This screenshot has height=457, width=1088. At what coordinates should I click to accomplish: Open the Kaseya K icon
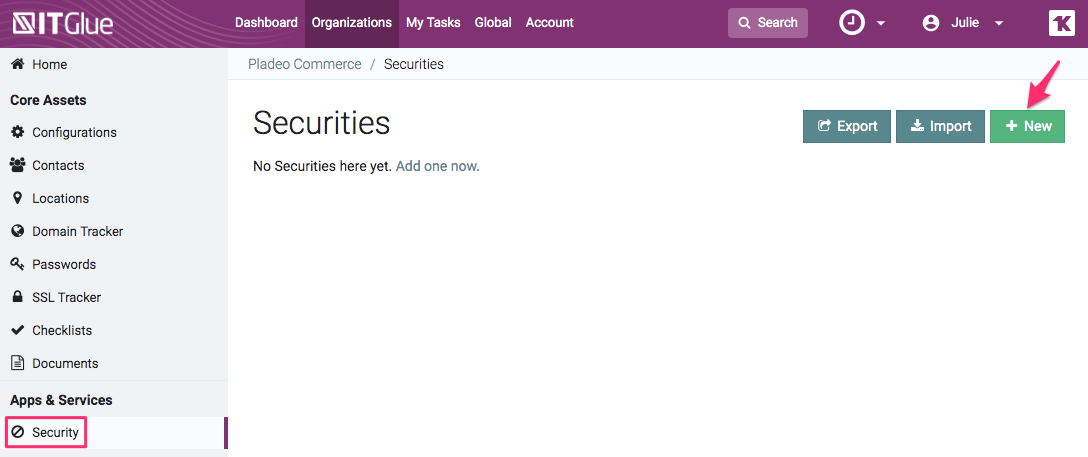pos(1061,23)
